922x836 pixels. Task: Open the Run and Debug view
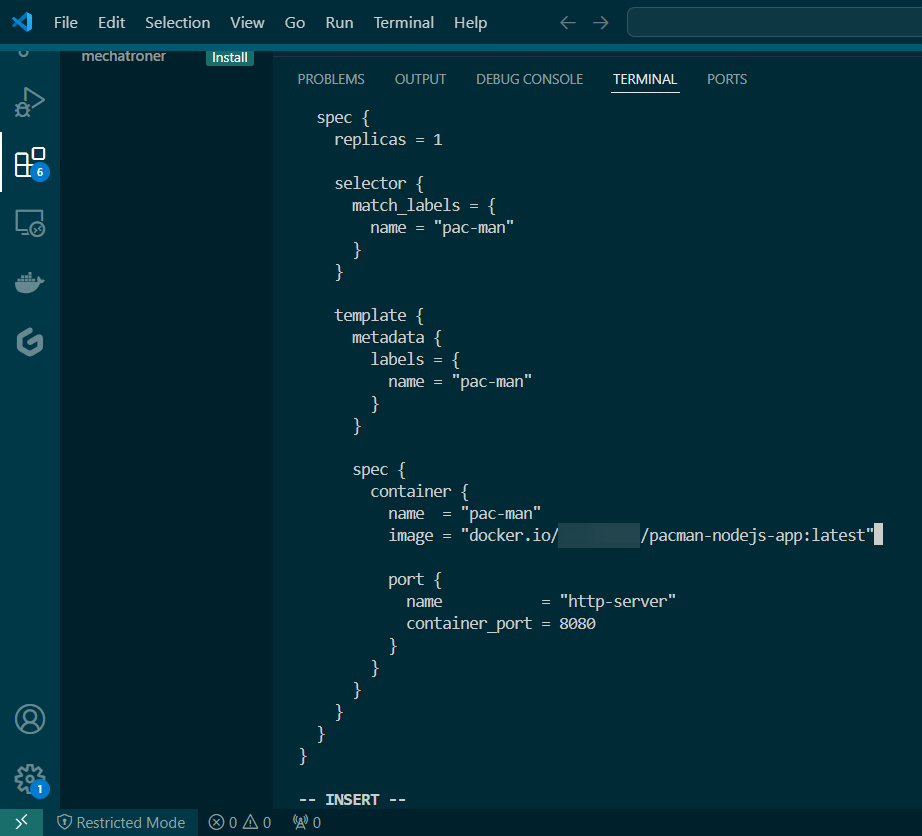(29, 102)
